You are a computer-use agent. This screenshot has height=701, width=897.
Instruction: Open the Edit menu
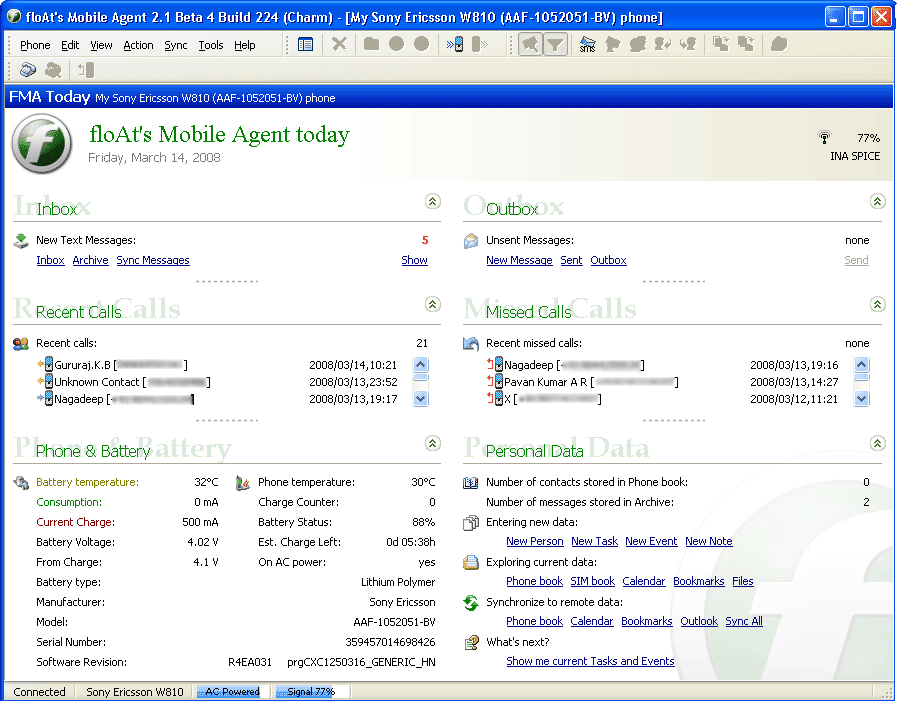click(x=70, y=45)
